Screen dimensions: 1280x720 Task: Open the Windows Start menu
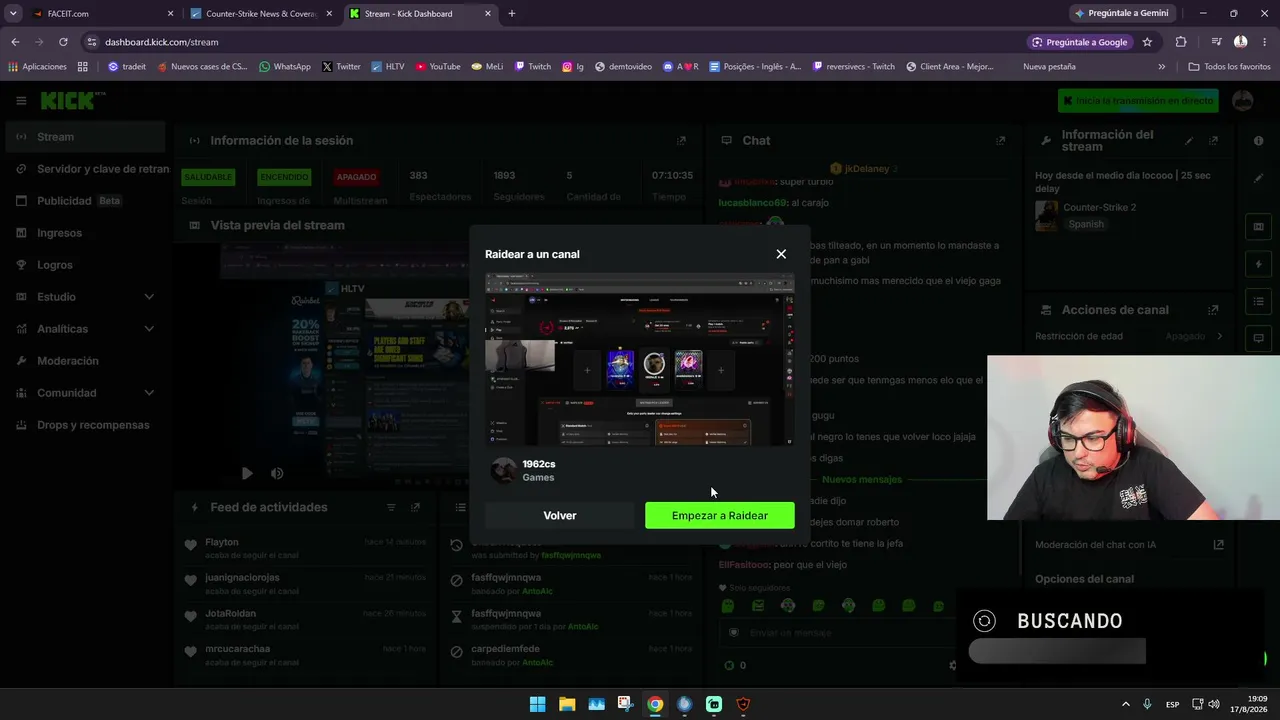537,704
